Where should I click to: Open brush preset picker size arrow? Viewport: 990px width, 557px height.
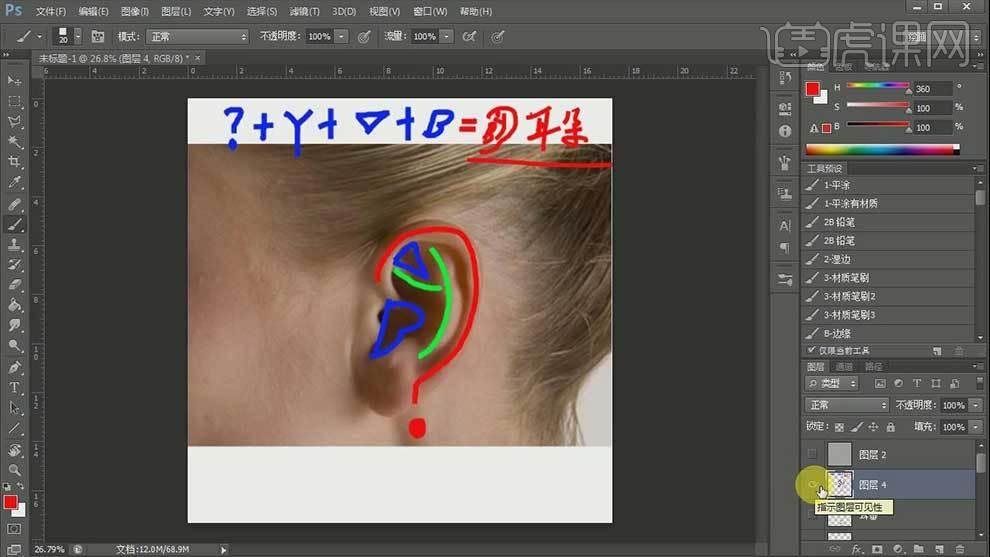coord(77,37)
